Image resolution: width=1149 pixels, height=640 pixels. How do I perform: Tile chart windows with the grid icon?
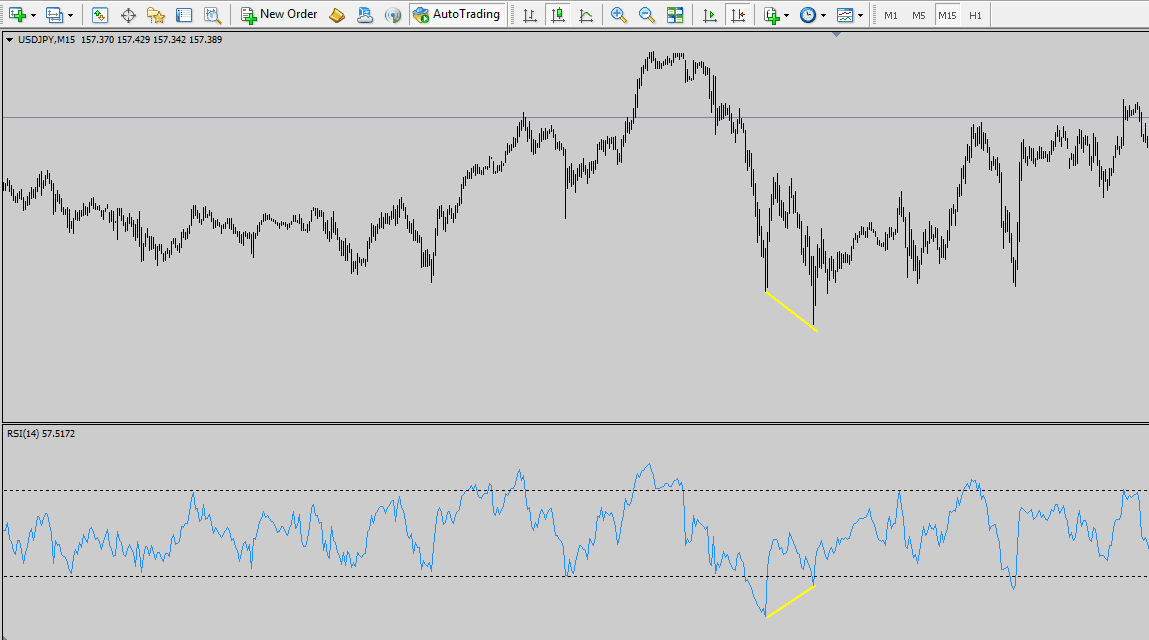click(675, 15)
